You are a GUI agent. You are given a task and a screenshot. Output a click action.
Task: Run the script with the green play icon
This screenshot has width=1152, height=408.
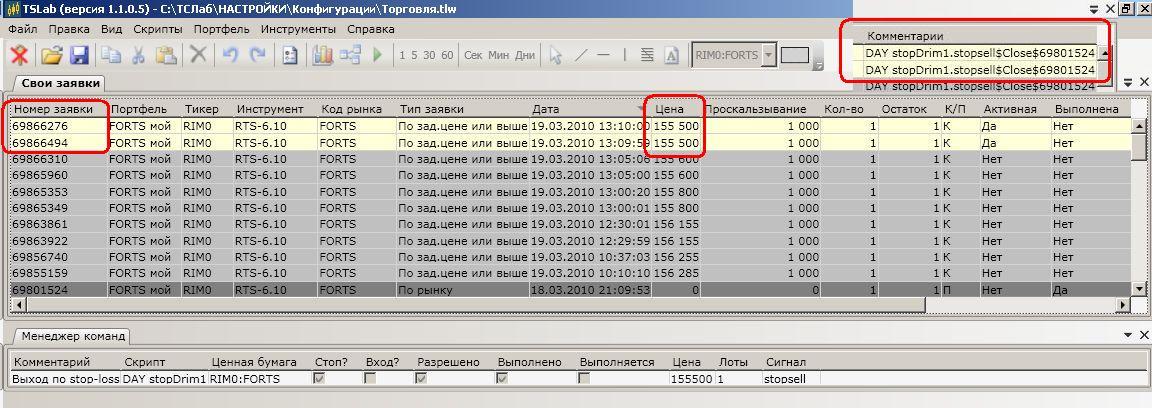[378, 55]
